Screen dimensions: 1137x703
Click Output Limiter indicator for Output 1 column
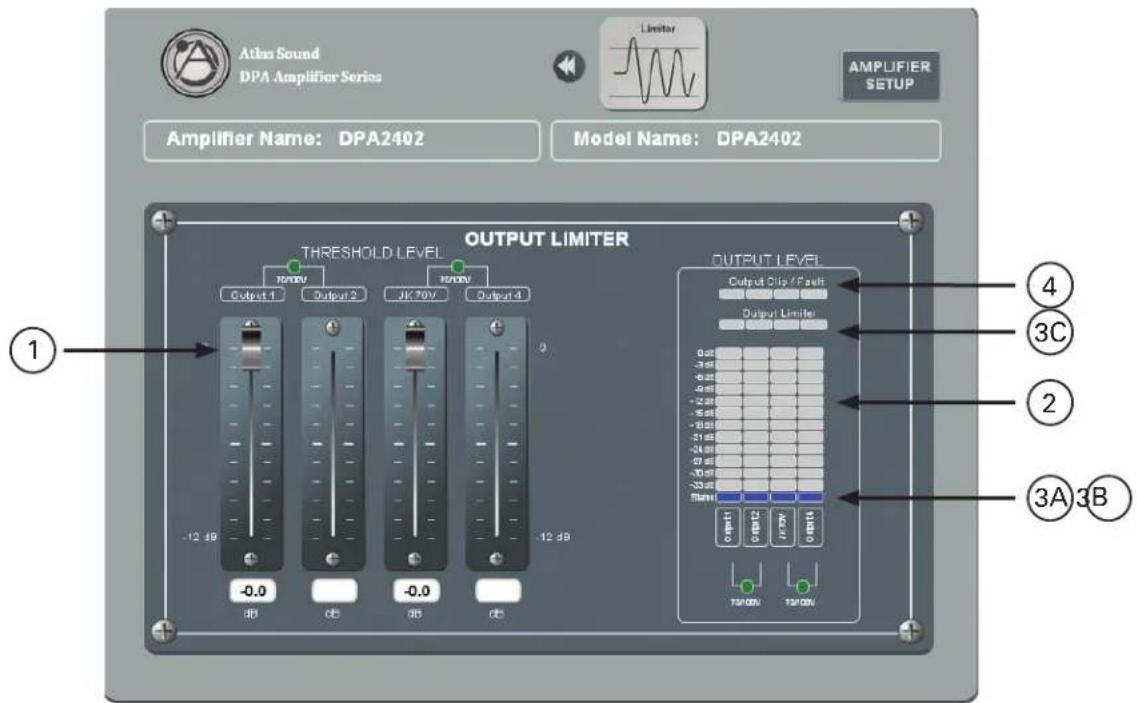tap(731, 325)
